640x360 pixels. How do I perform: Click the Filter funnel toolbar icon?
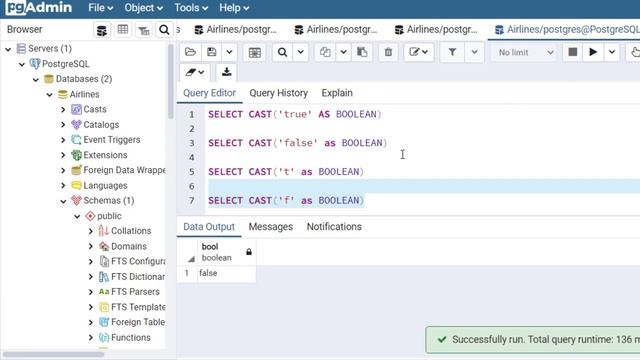(452, 52)
